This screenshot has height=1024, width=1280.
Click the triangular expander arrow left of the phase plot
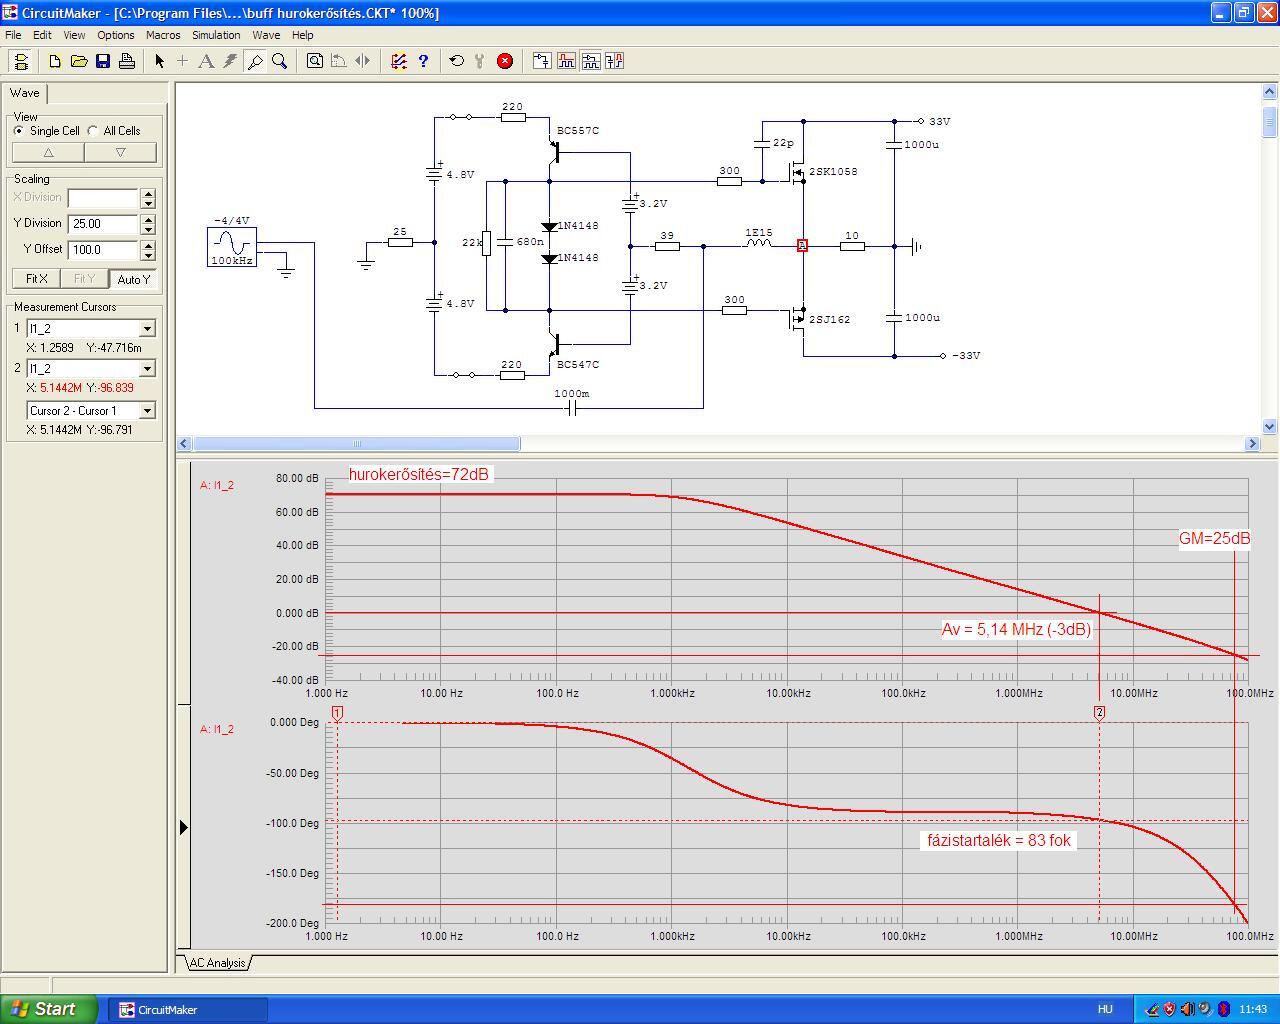pyautogui.click(x=183, y=827)
